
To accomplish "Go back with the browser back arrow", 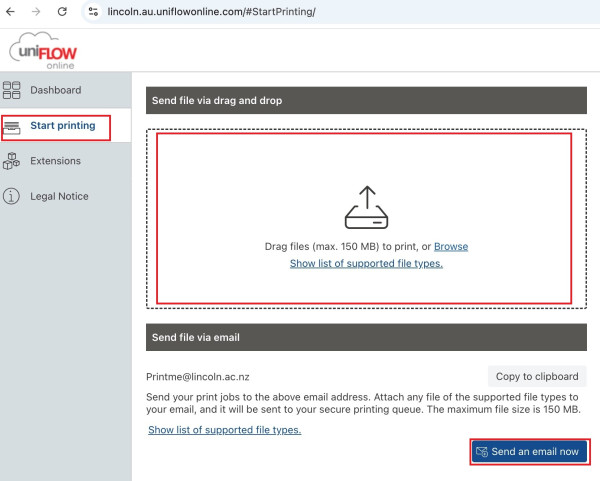I will 10,11.
